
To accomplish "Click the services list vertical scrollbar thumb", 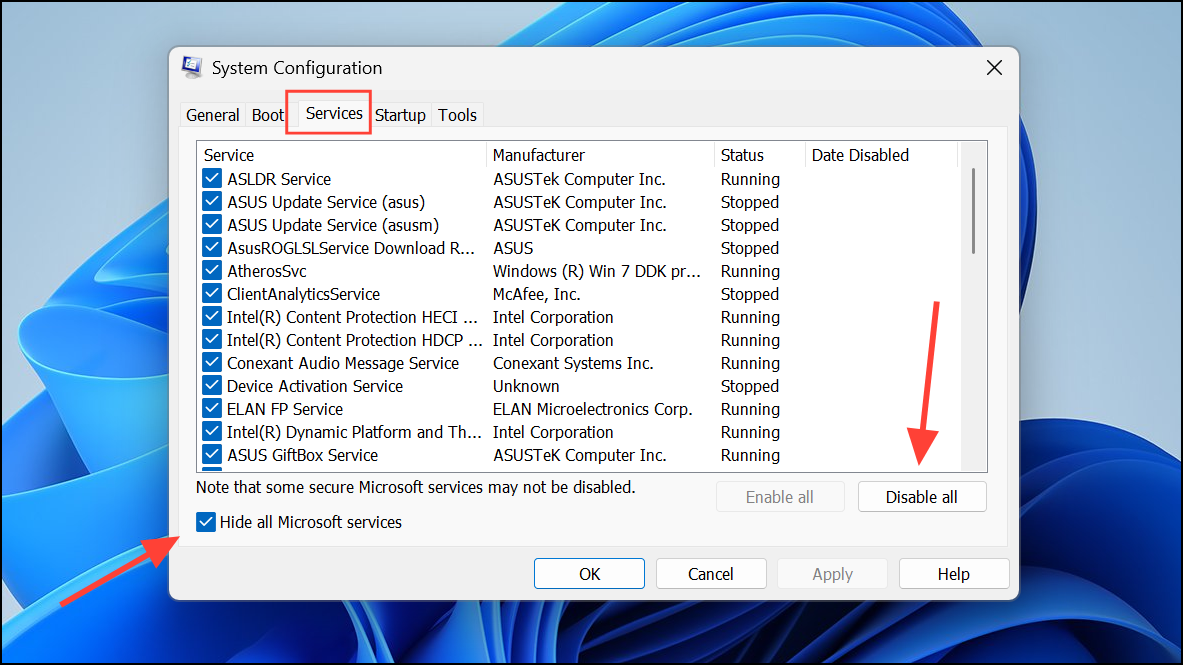I will click(x=973, y=211).
